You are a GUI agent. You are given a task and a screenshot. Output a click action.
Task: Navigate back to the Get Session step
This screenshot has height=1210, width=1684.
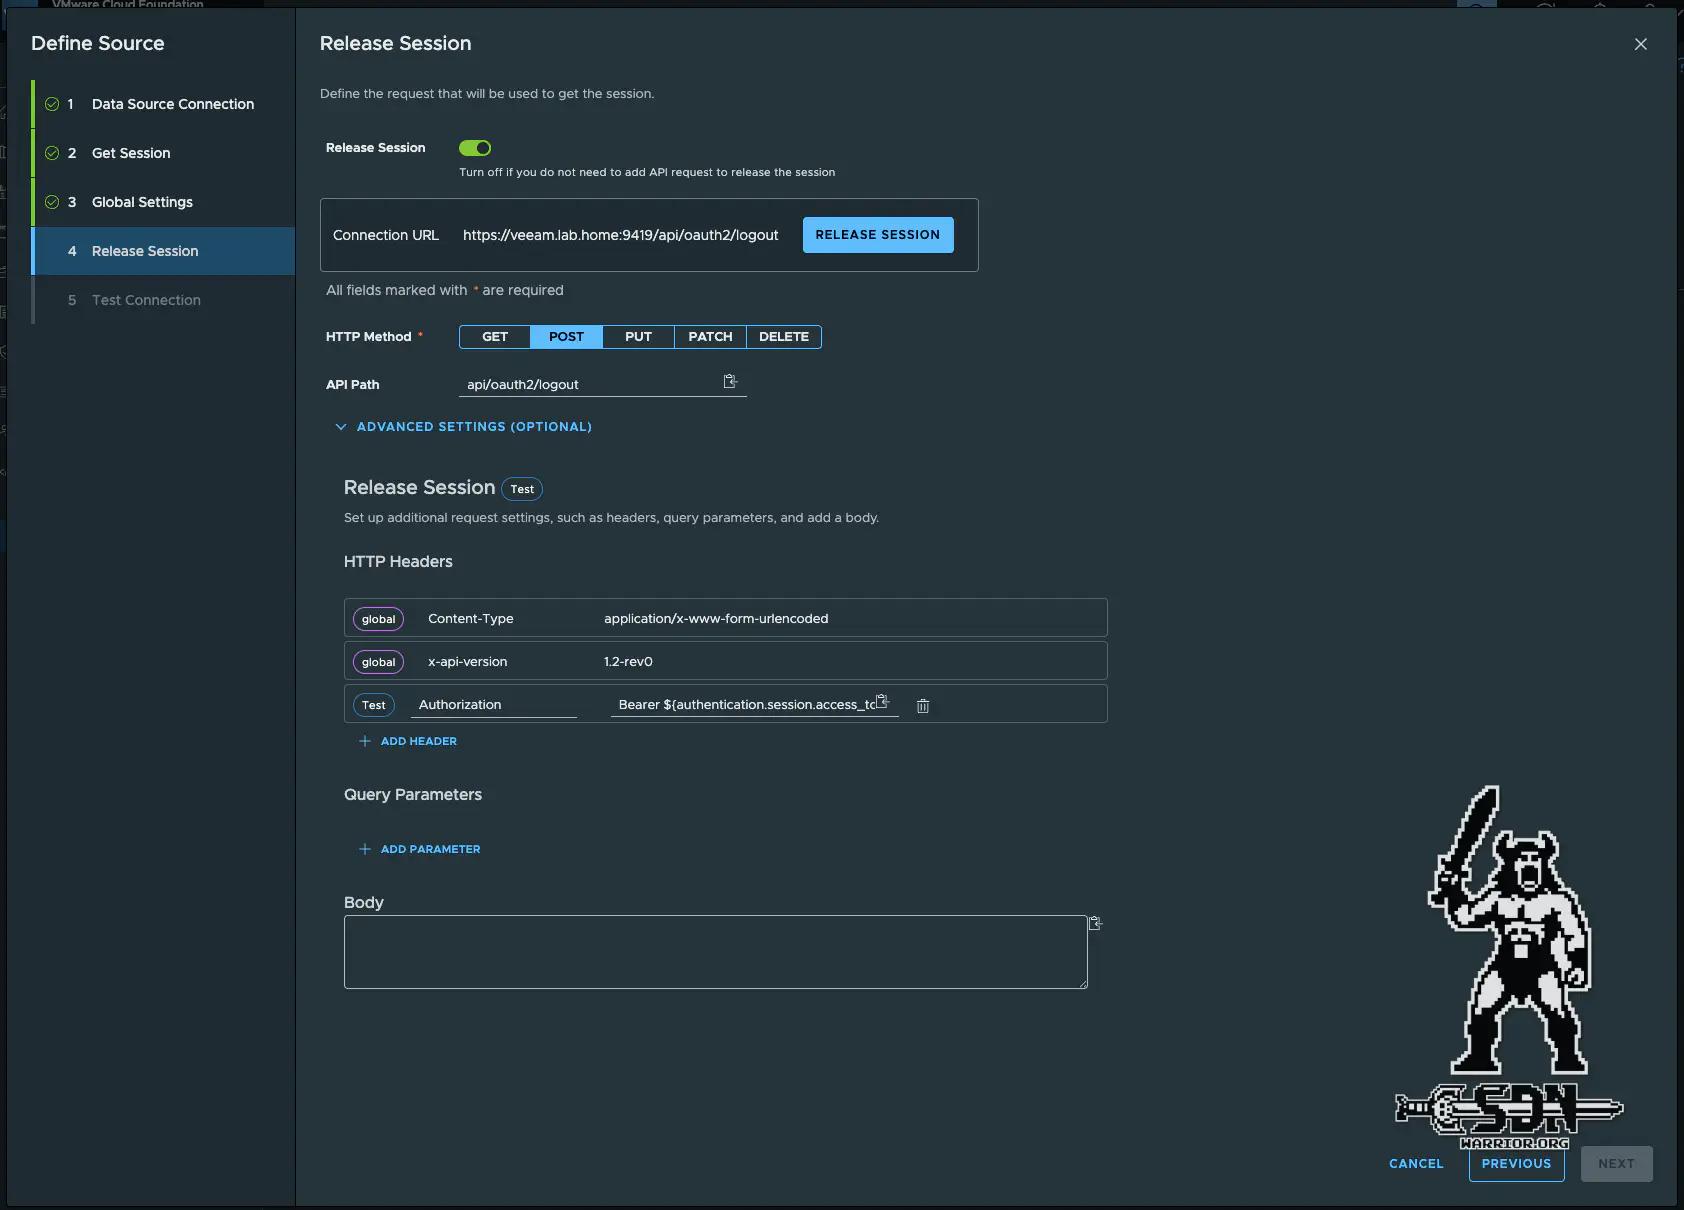[x=131, y=153]
